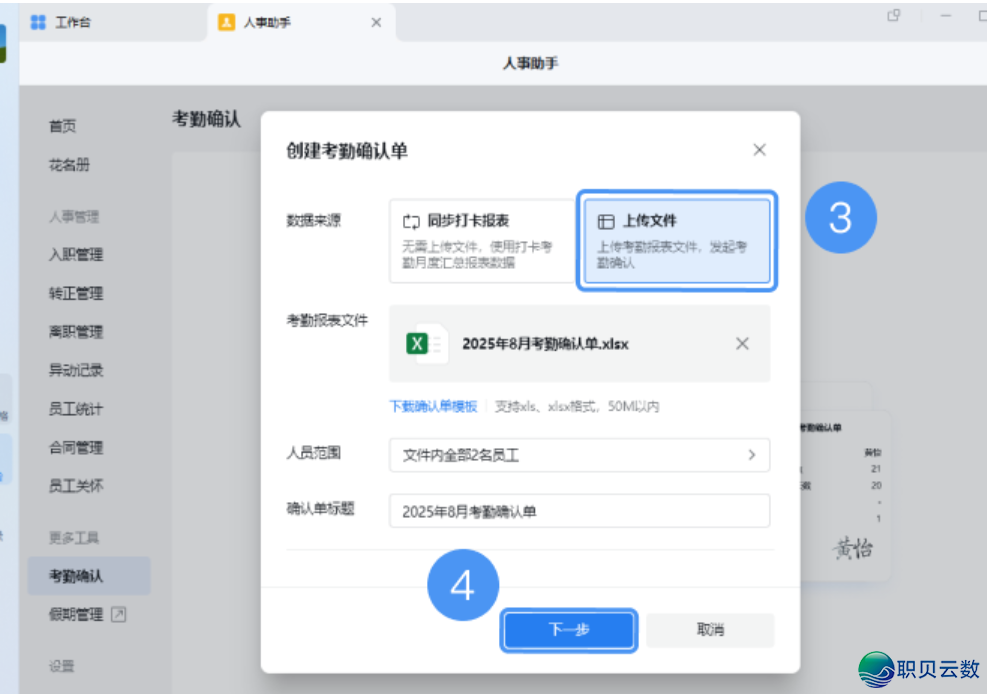The height and width of the screenshot is (694, 987).
Task: Close the 创建考勤确认单 dialog
Action: coord(759,150)
